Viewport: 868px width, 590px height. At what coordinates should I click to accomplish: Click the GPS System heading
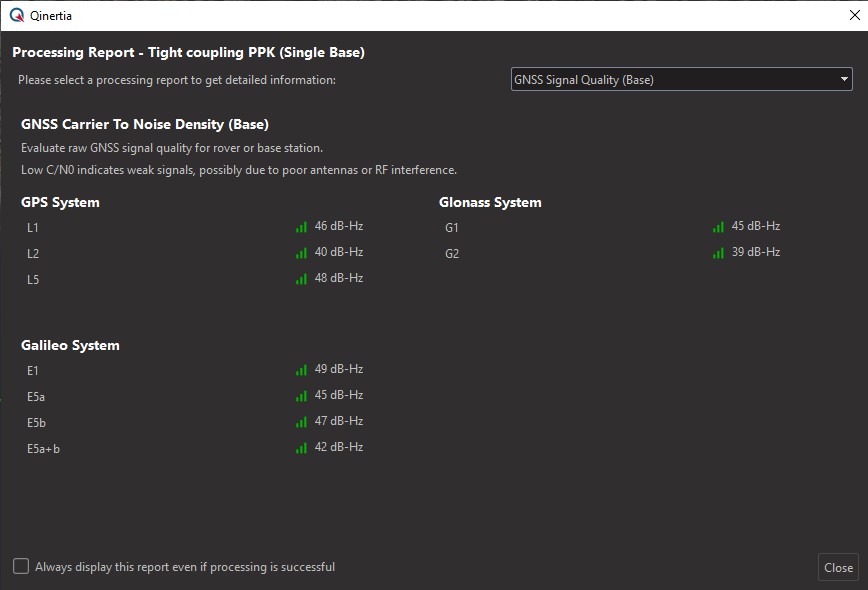click(x=60, y=202)
